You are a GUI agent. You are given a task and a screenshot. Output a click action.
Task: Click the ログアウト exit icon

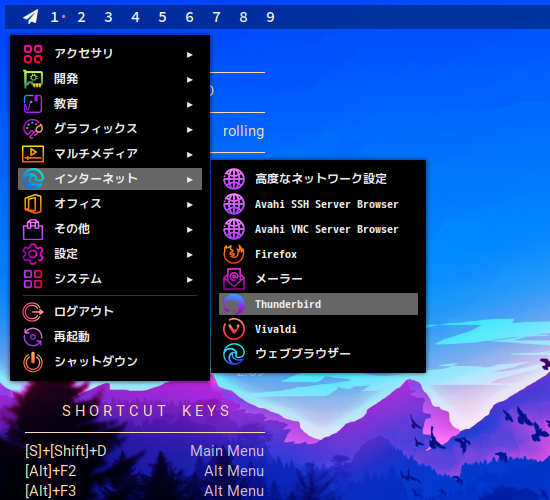pyautogui.click(x=33, y=312)
